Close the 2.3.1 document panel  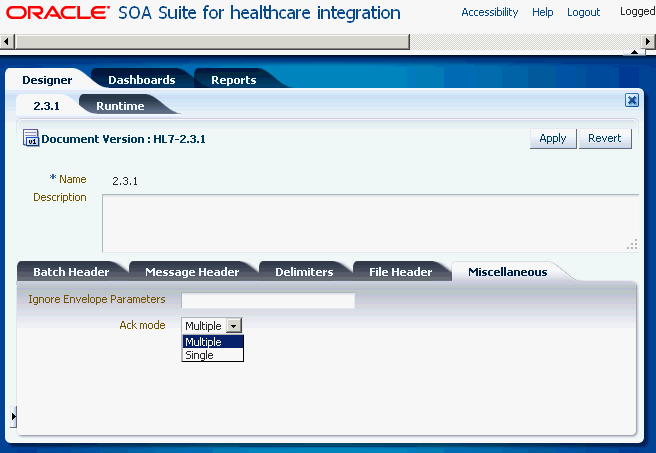[632, 100]
